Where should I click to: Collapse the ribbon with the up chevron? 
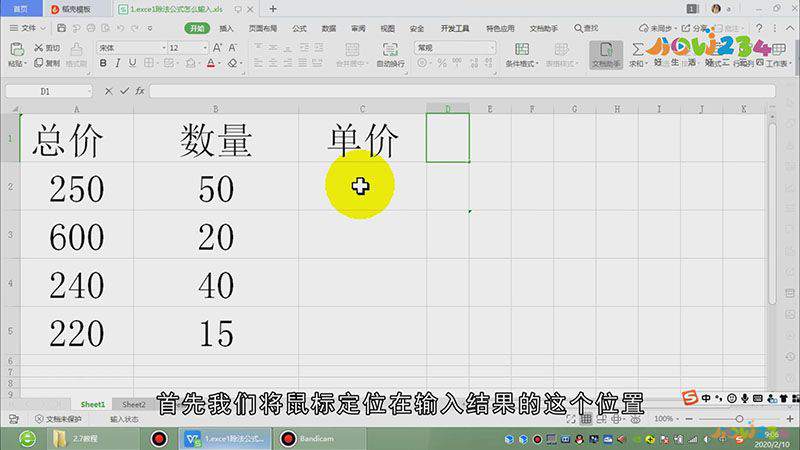790,28
